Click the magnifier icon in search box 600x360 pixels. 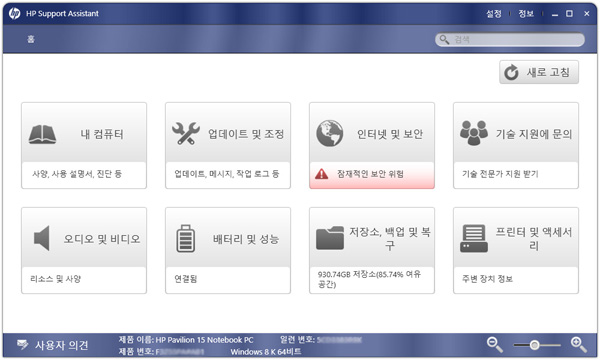pos(444,39)
